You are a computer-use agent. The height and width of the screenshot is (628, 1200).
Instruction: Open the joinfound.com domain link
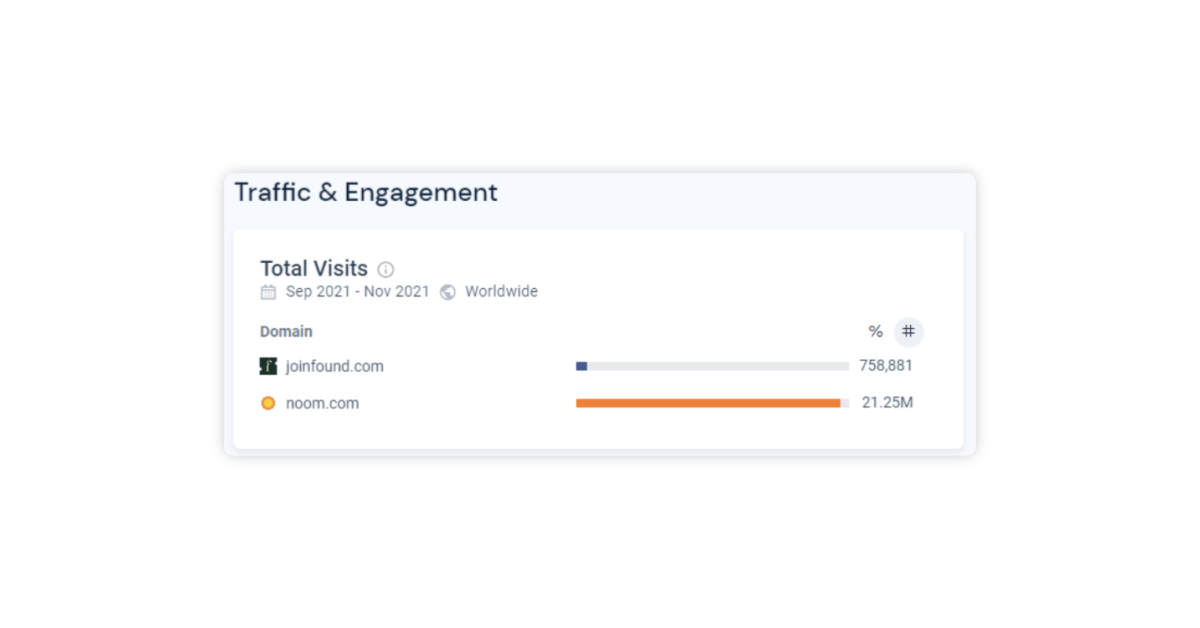[334, 366]
